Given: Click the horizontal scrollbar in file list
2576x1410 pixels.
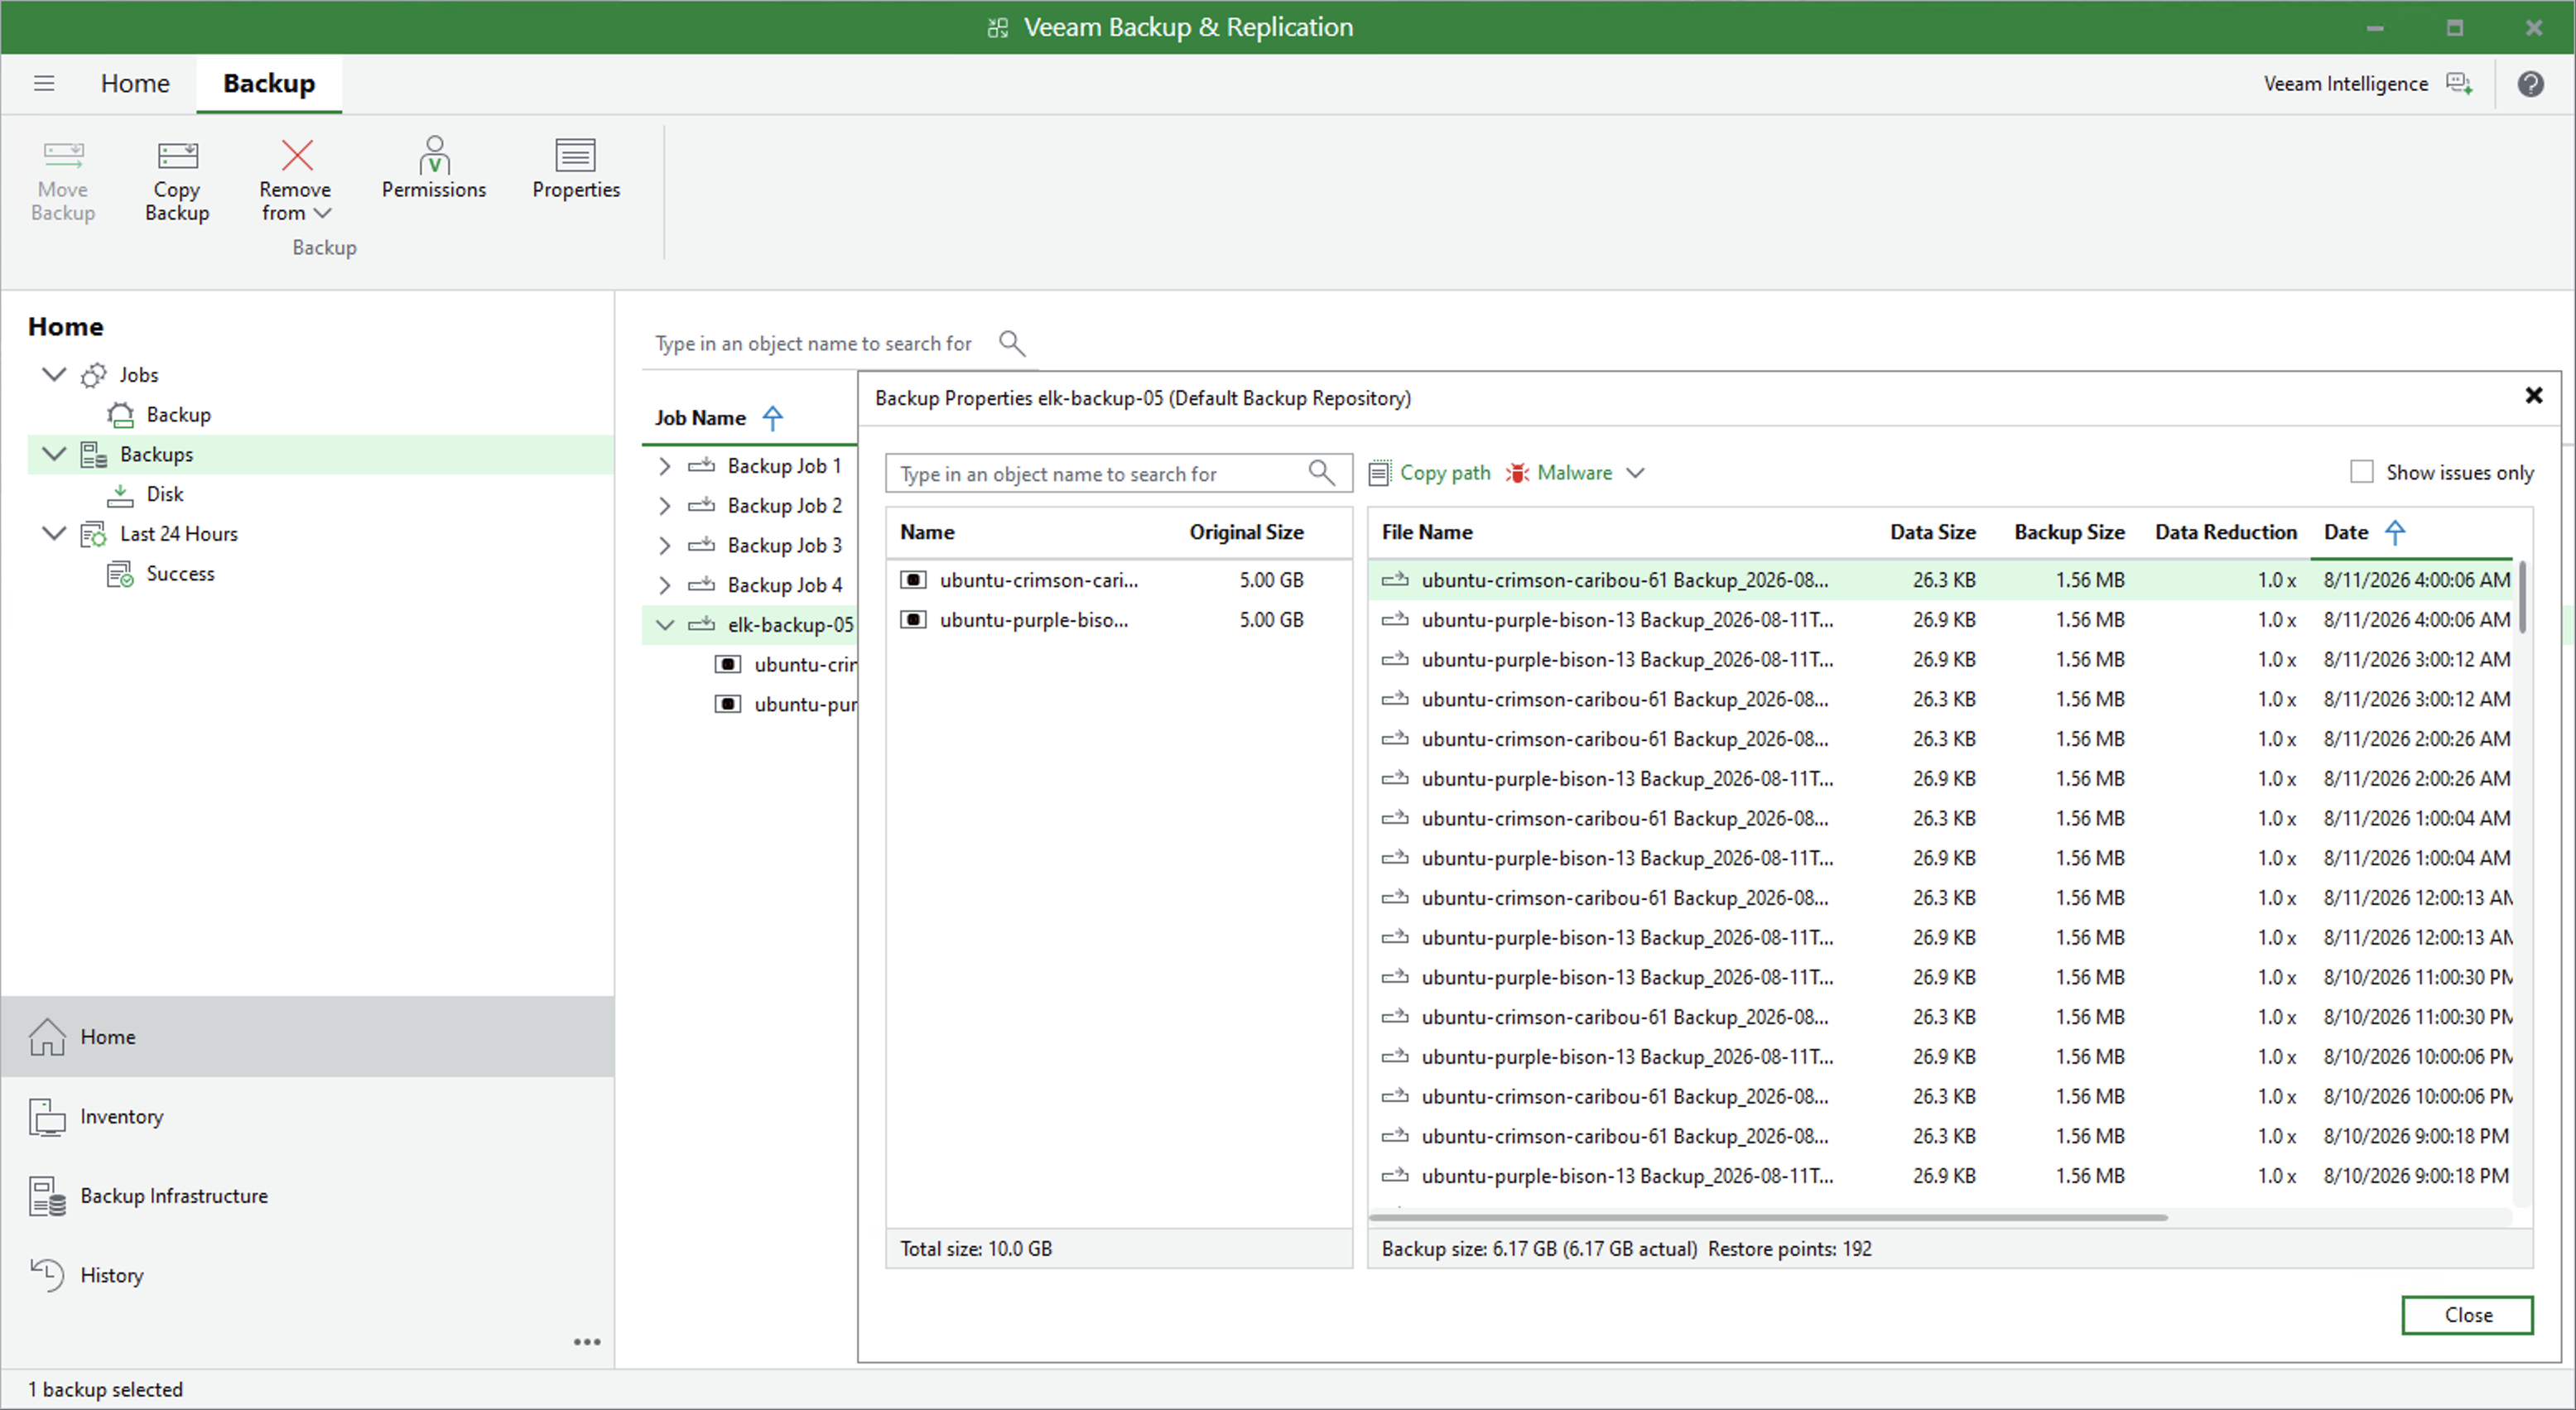Looking at the screenshot, I should [1767, 1217].
